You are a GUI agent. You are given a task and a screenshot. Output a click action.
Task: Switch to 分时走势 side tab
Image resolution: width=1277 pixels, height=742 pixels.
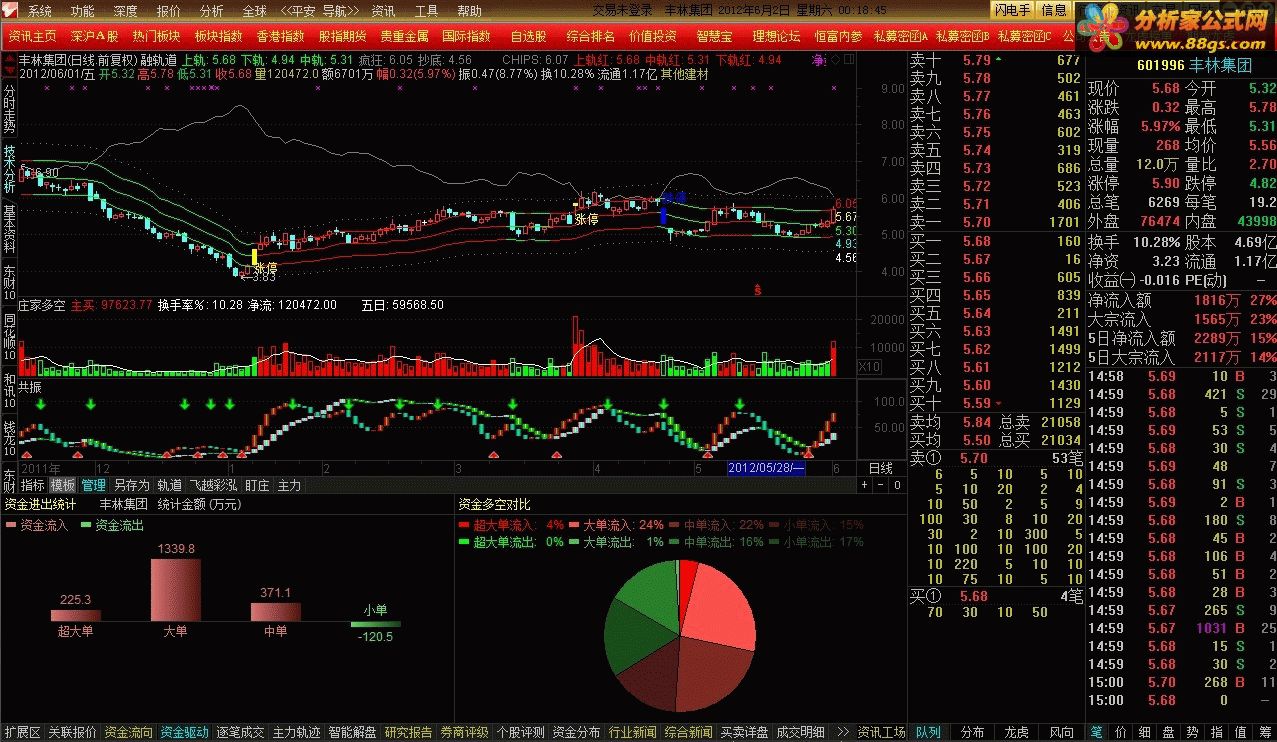tap(9, 110)
